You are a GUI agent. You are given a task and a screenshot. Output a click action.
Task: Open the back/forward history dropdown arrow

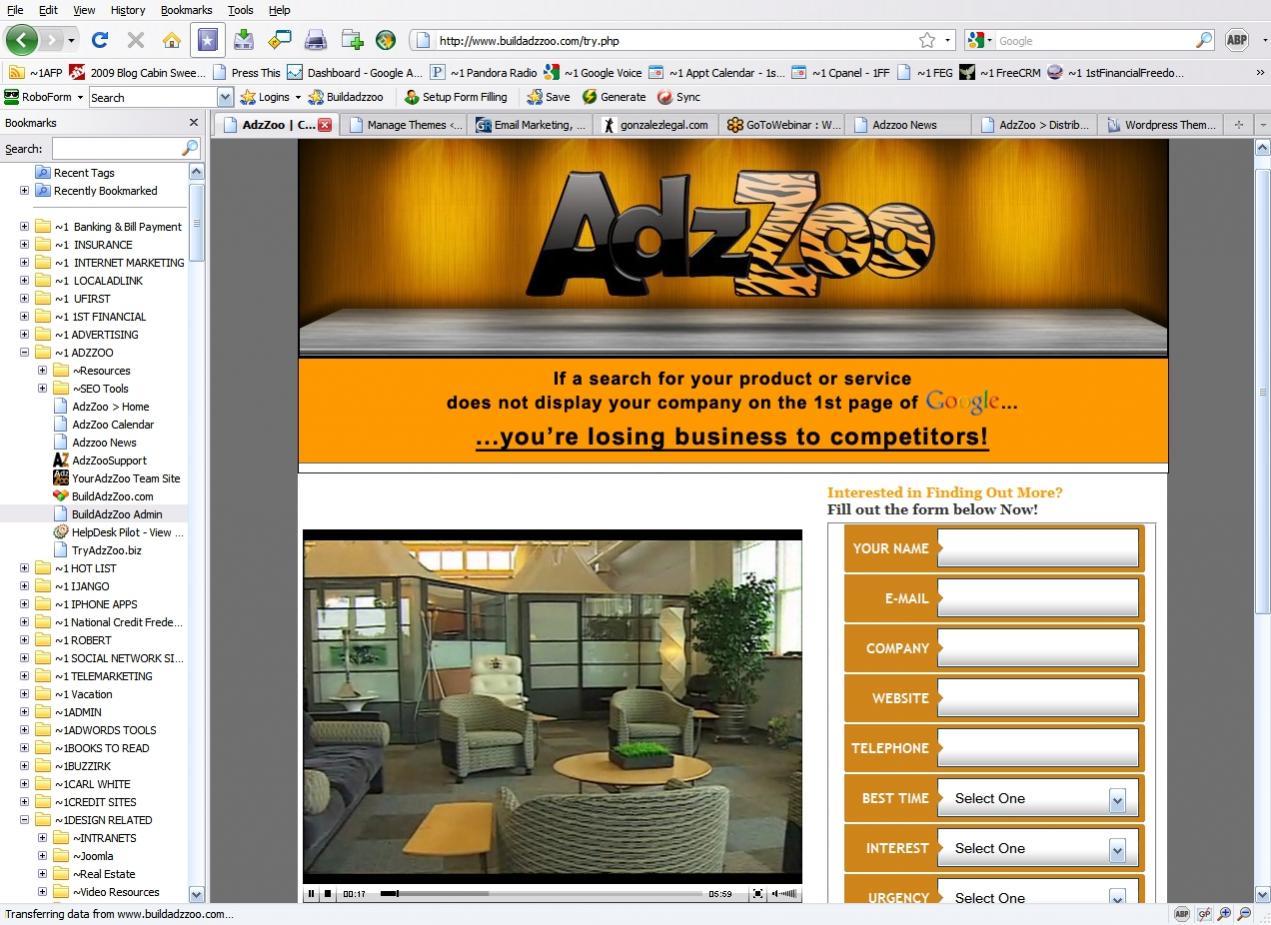72,41
